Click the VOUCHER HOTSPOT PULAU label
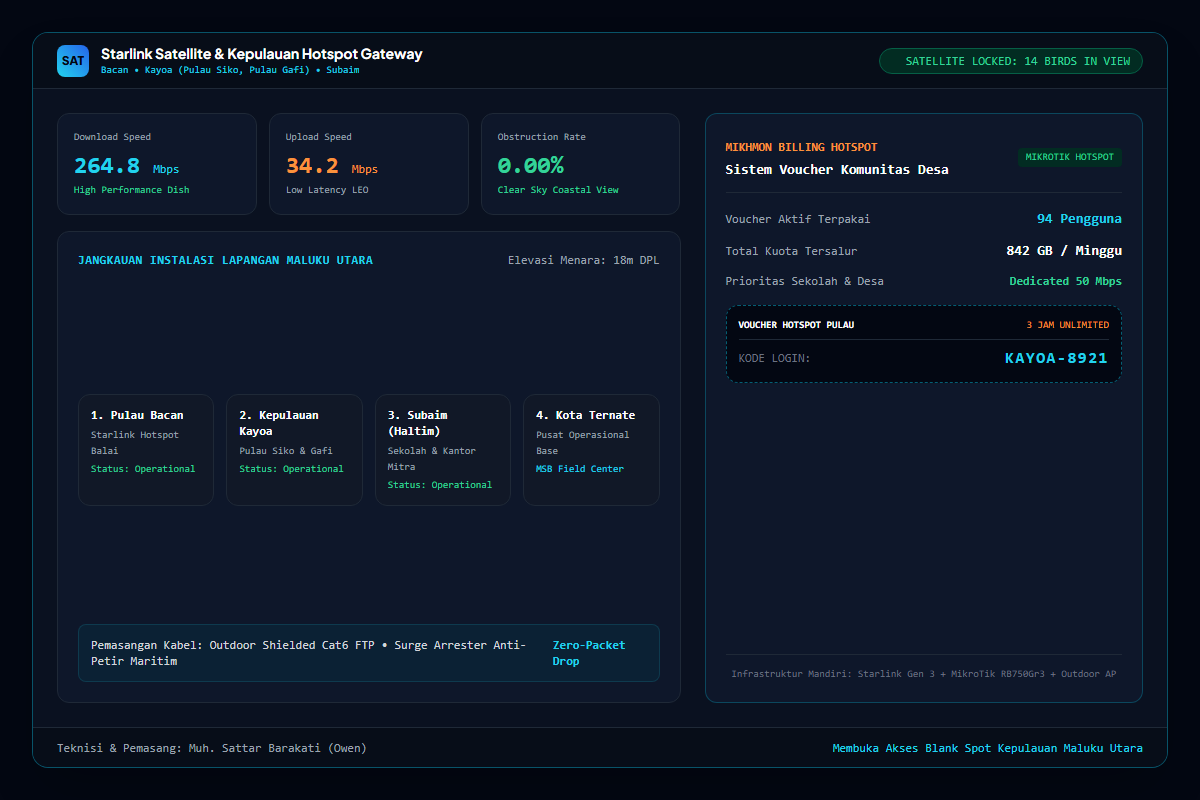Image resolution: width=1200 pixels, height=800 pixels. click(x=796, y=325)
